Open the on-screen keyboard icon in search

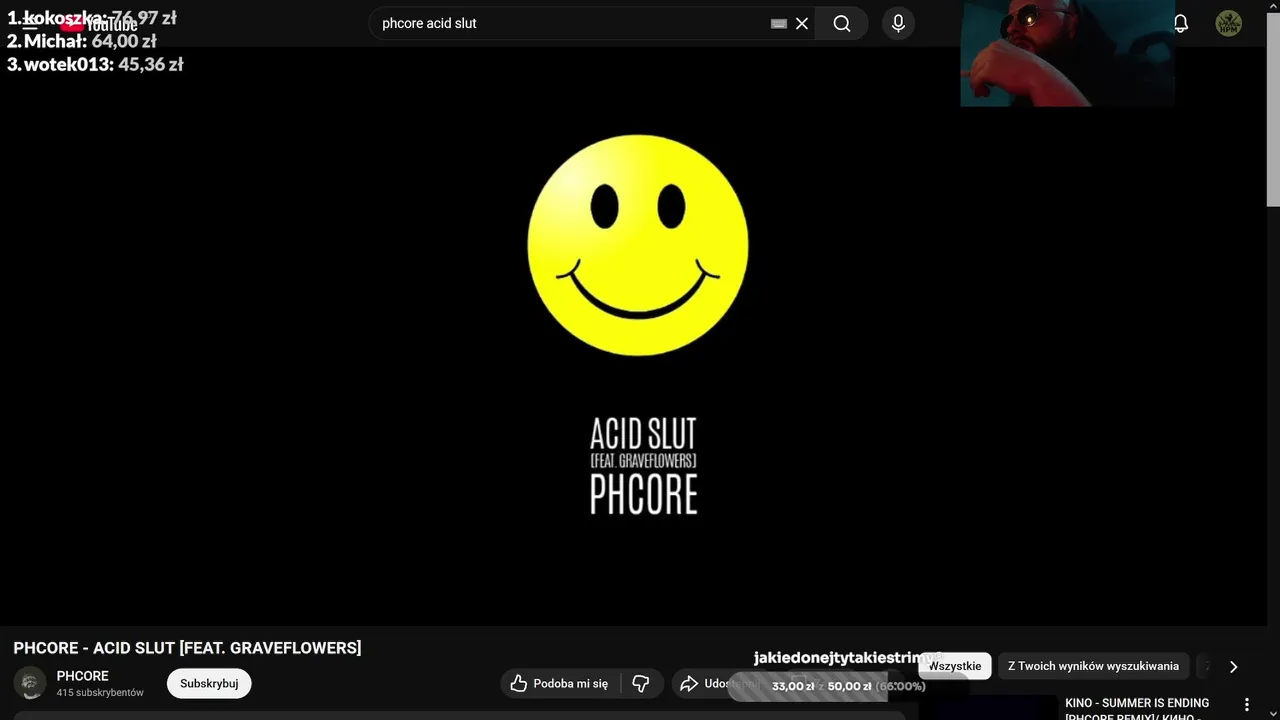(x=779, y=24)
